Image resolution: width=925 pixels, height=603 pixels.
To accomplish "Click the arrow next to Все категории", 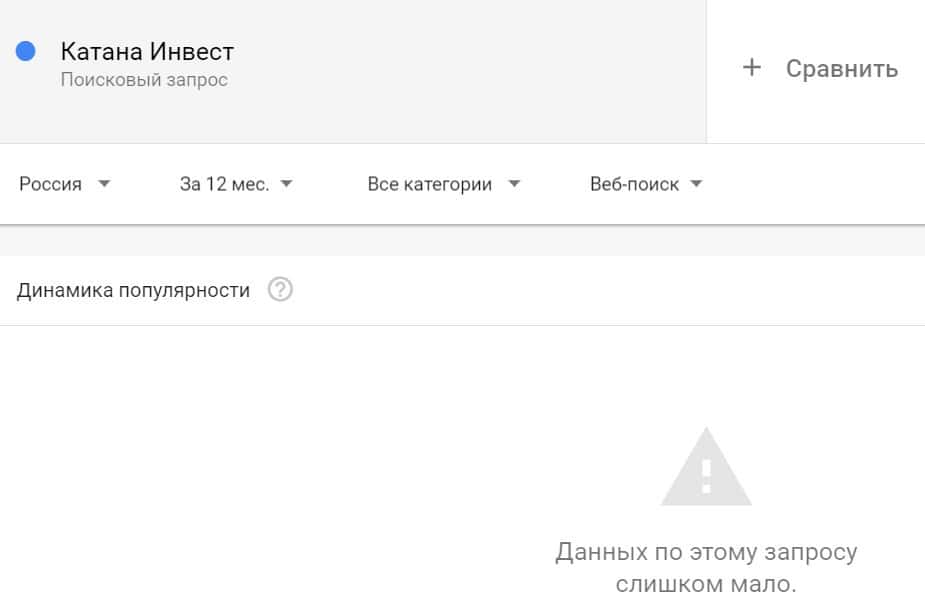I will tap(514, 184).
